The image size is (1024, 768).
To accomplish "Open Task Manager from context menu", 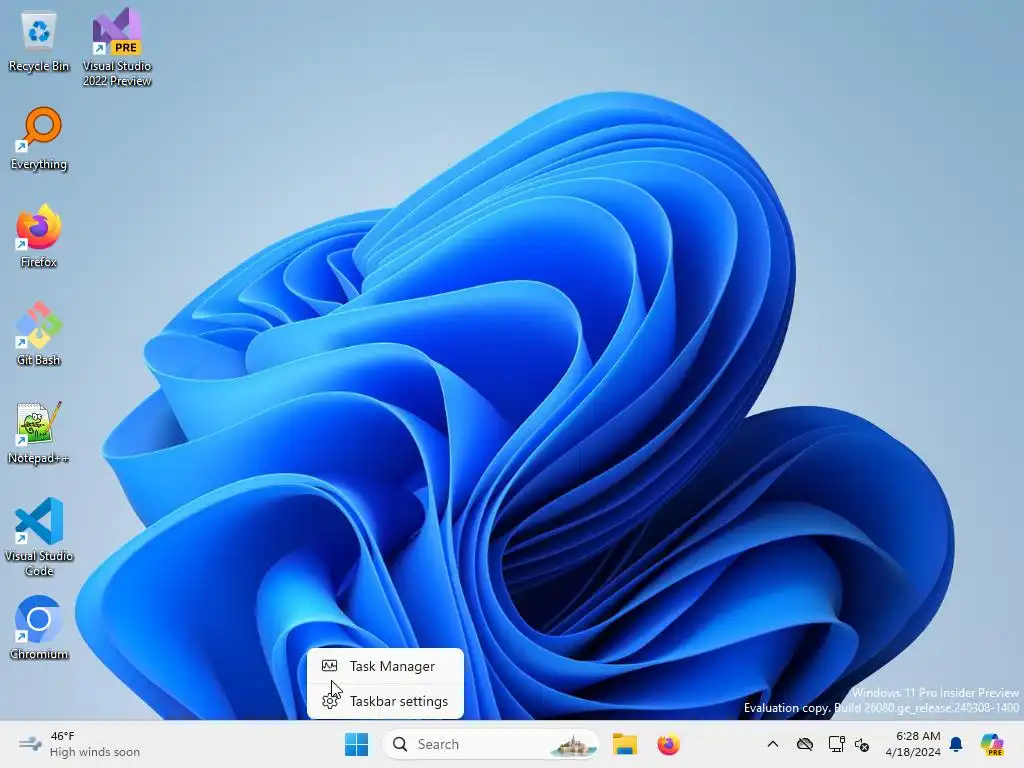I will coord(385,666).
